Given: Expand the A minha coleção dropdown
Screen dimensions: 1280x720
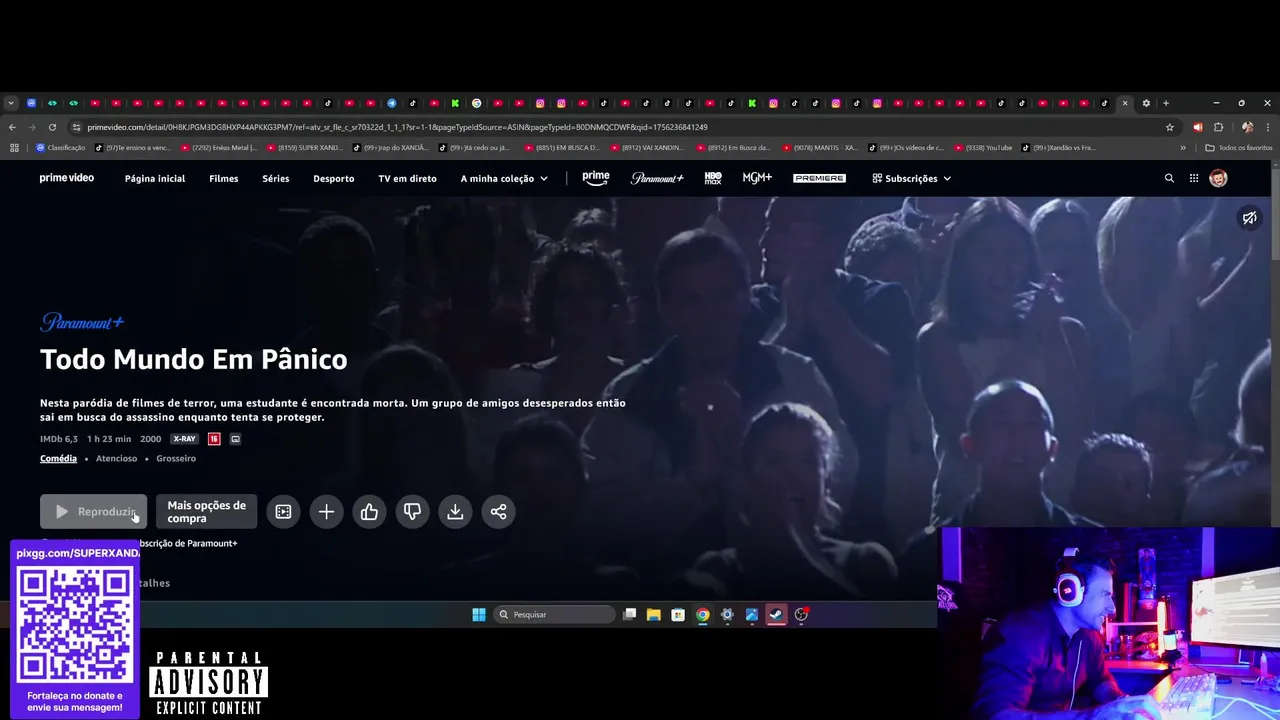Looking at the screenshot, I should point(504,178).
